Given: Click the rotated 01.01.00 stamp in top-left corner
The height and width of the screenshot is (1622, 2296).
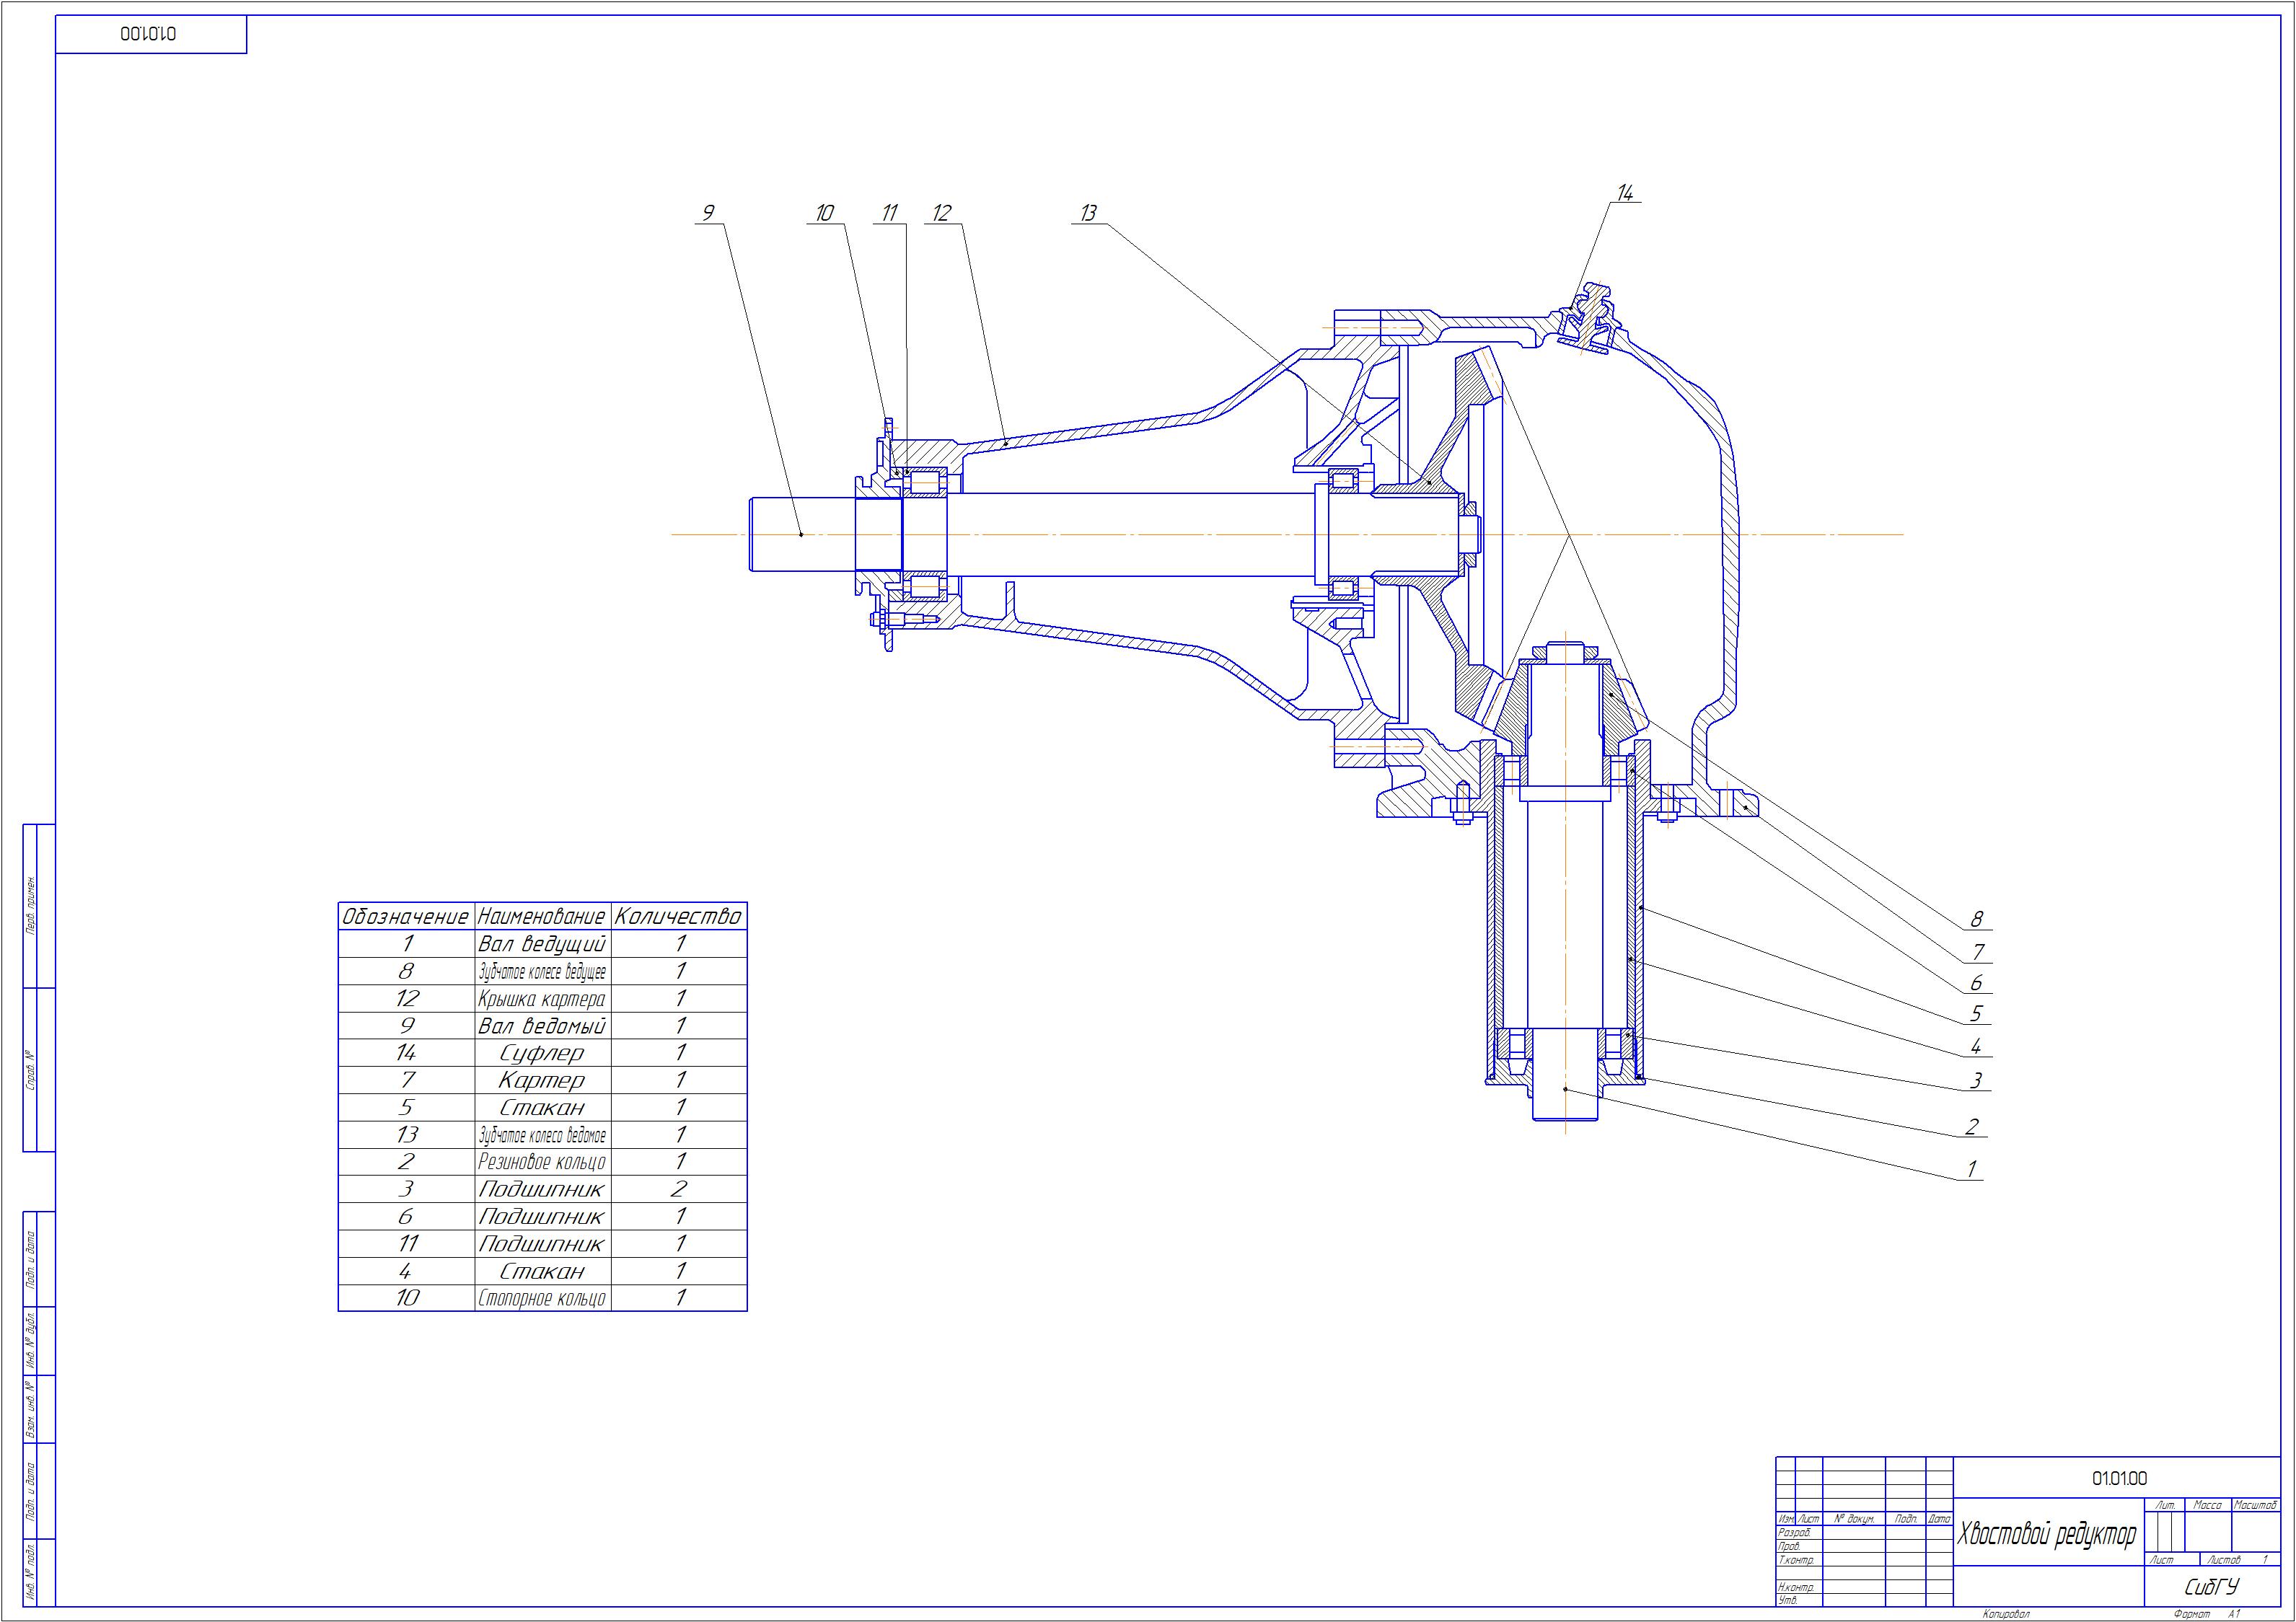Looking at the screenshot, I should tap(148, 34).
